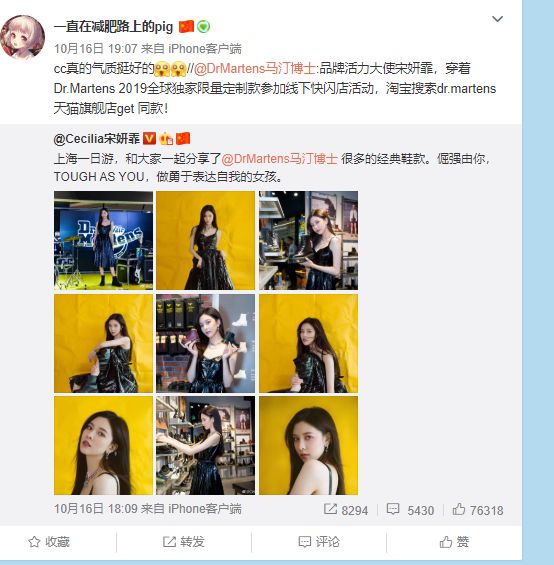The height and width of the screenshot is (565, 554).
Task: Open comments with the 评论 button
Action: (319, 542)
